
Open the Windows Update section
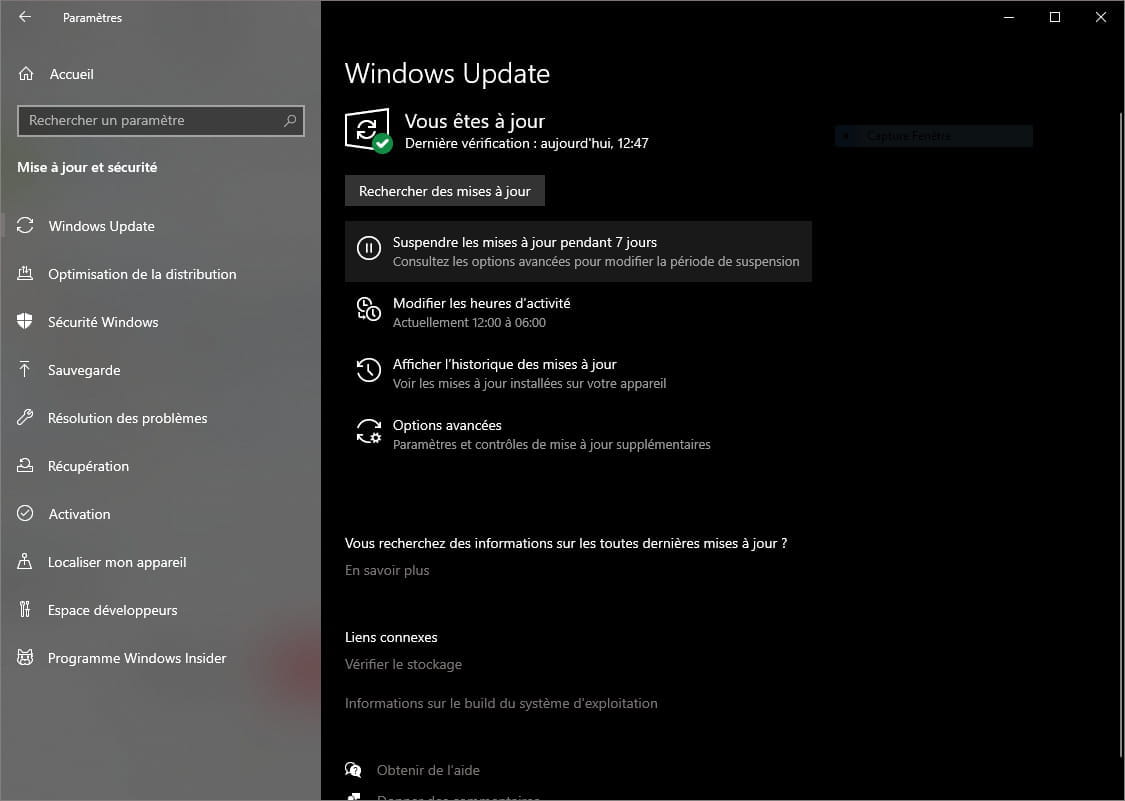coord(161,226)
